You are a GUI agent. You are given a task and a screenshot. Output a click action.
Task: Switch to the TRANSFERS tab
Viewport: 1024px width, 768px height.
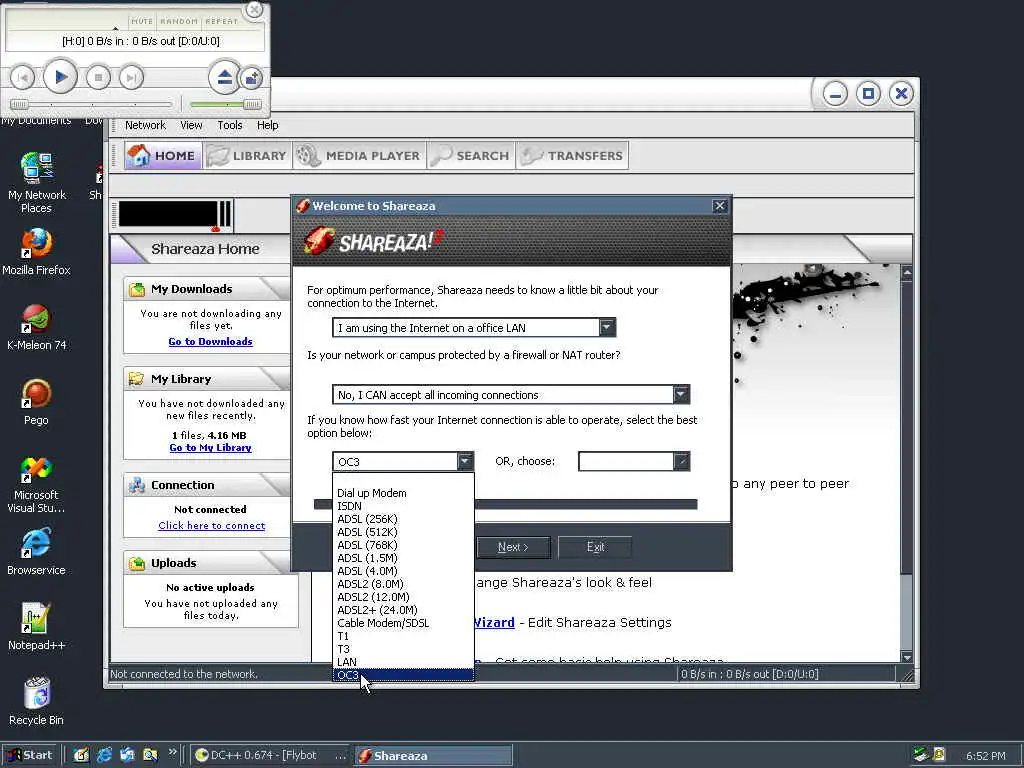[572, 155]
